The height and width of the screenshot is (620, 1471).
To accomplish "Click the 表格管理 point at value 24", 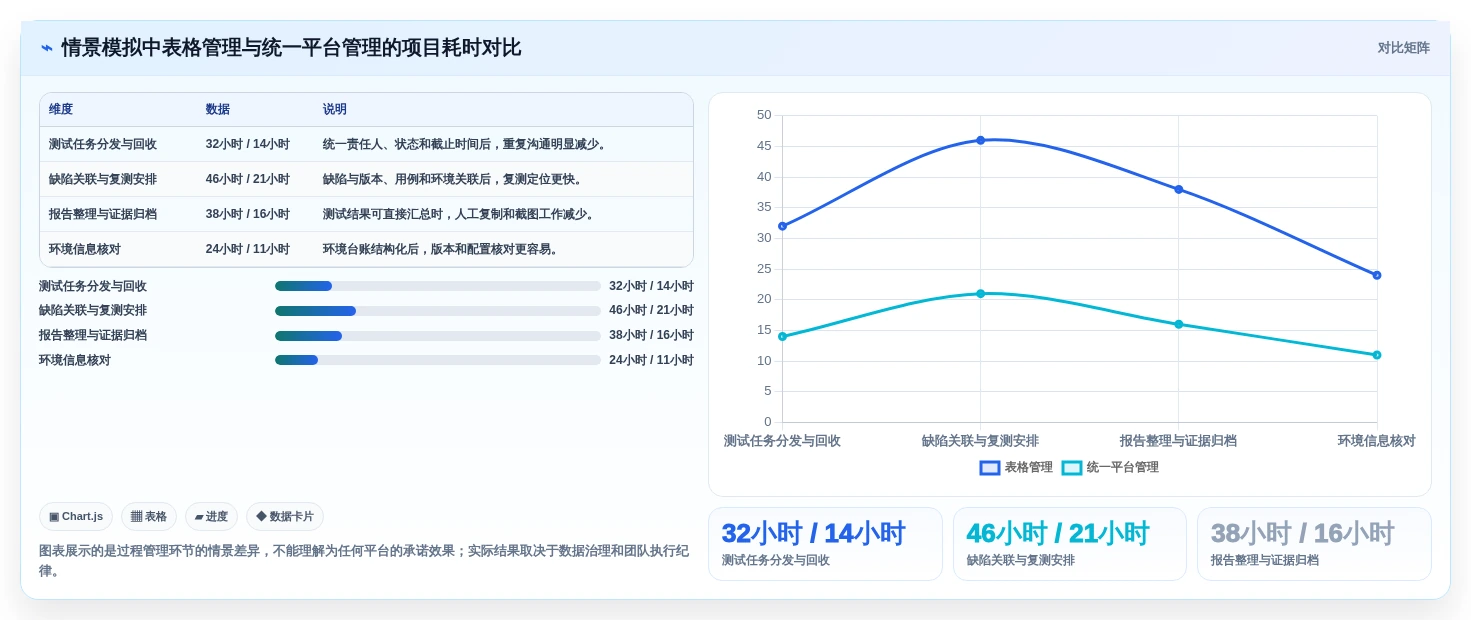I will pos(1377,275).
